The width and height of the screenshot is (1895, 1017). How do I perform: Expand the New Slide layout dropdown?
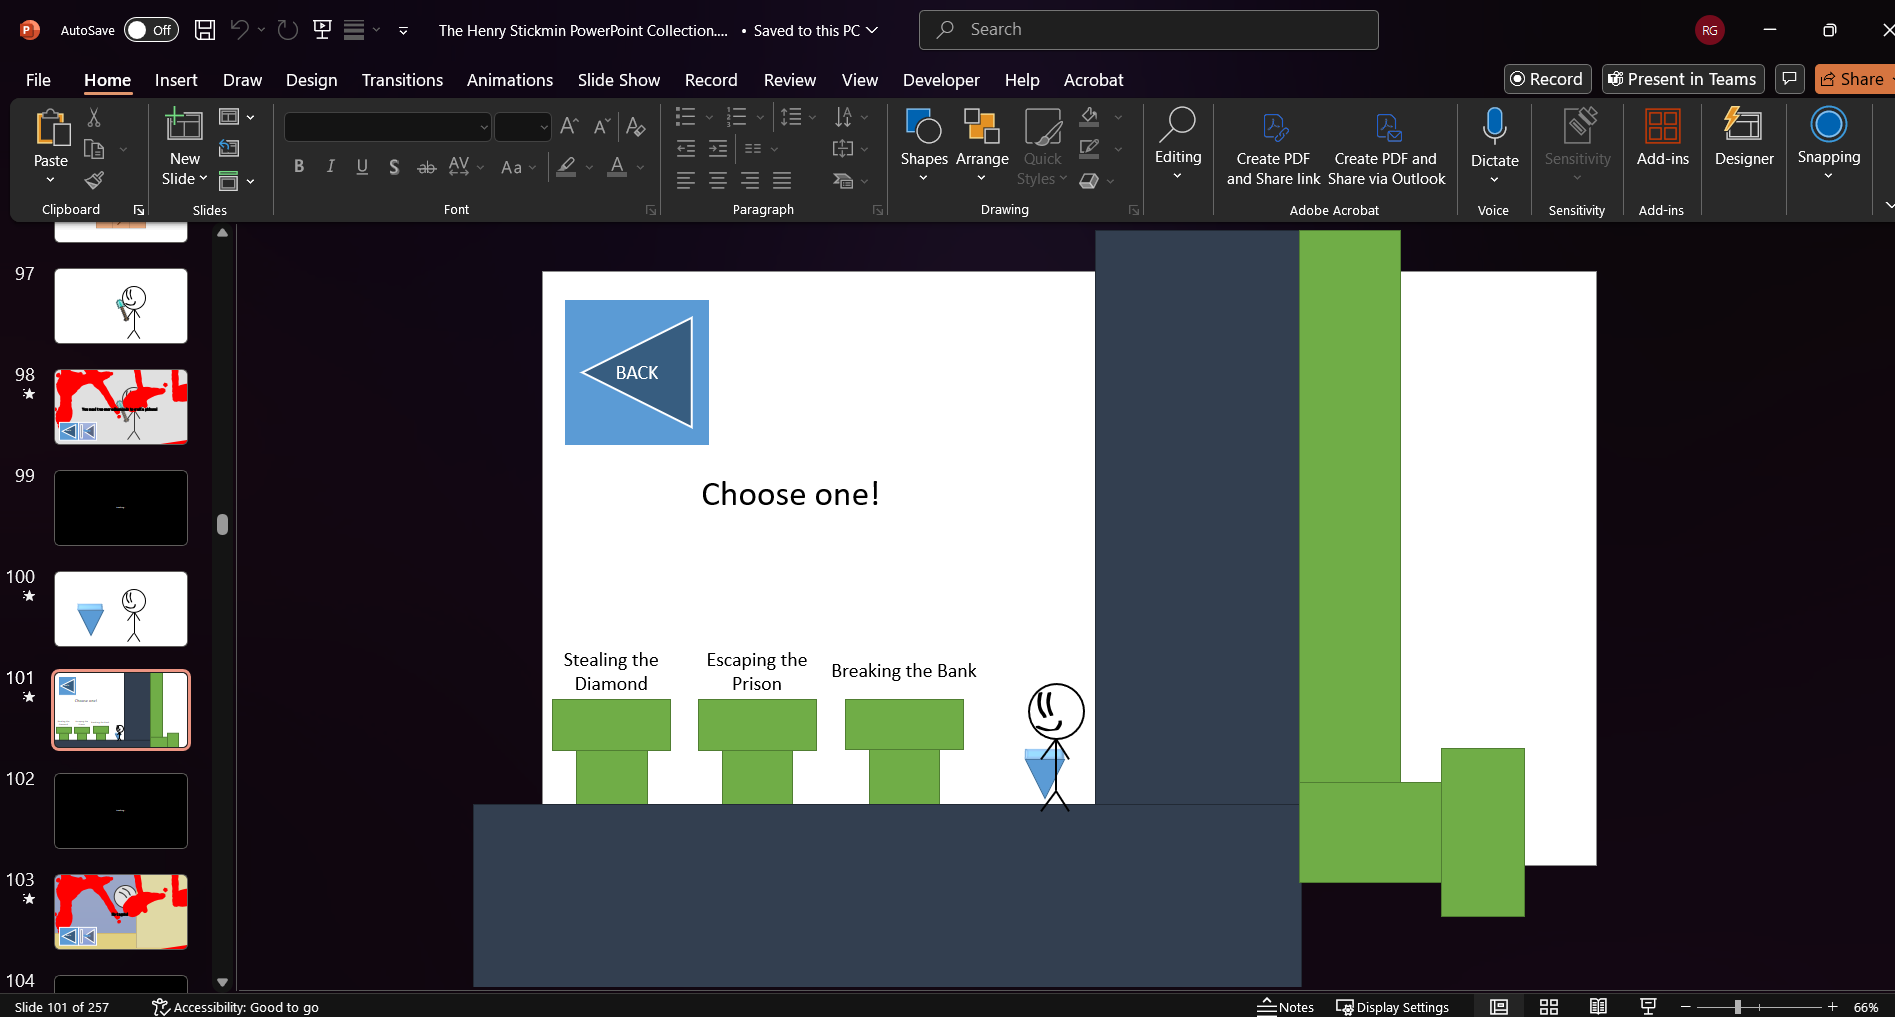(204, 179)
